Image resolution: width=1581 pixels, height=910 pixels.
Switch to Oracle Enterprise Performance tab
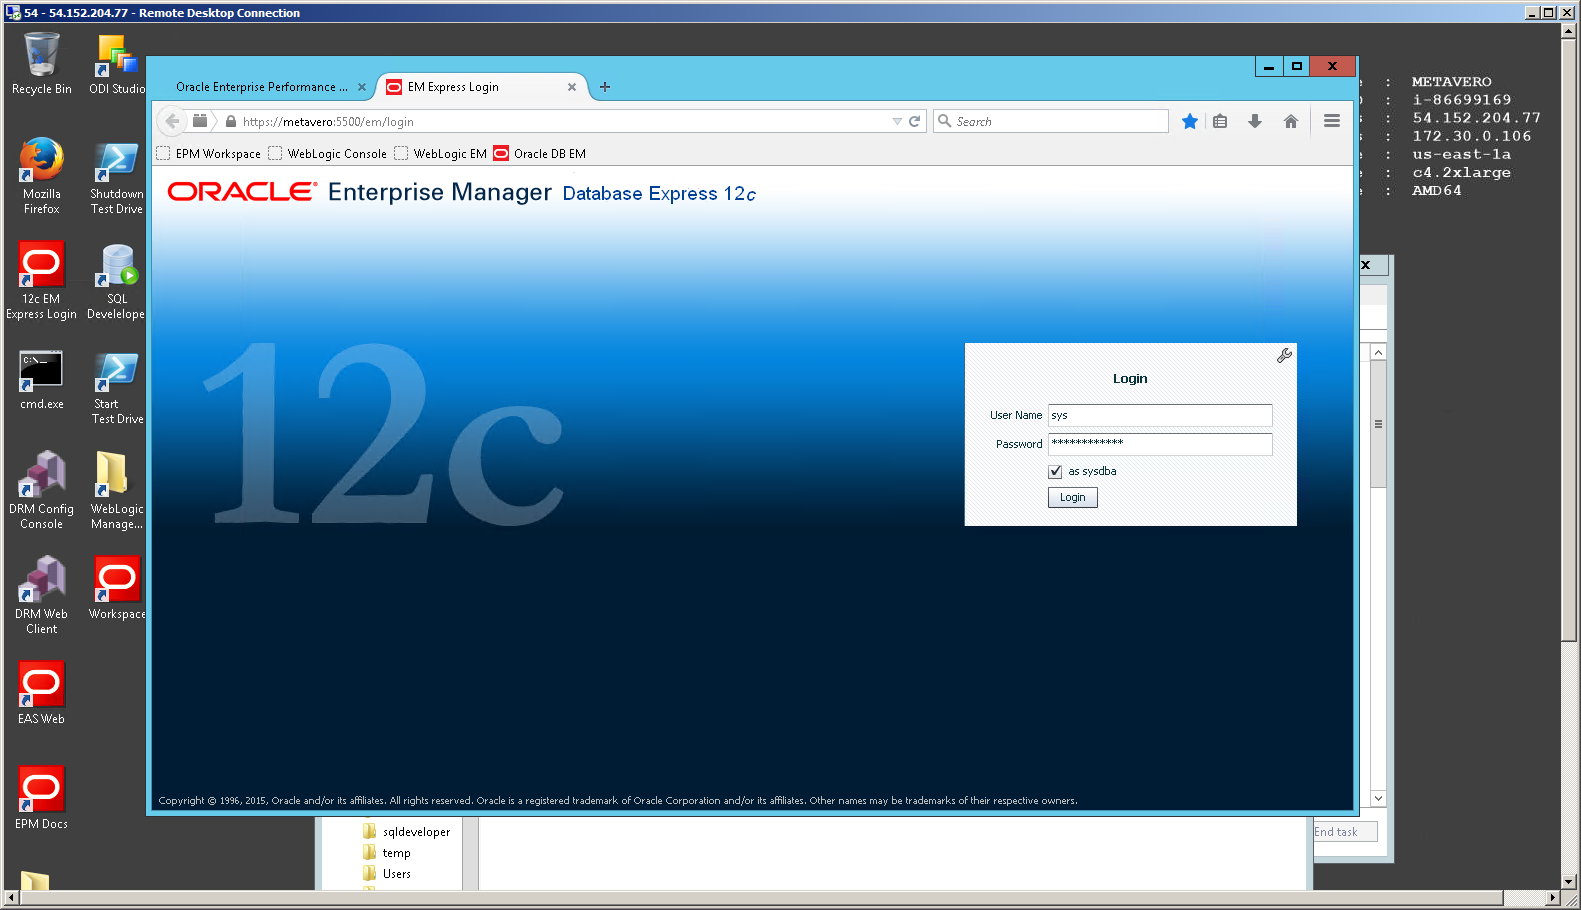click(262, 87)
